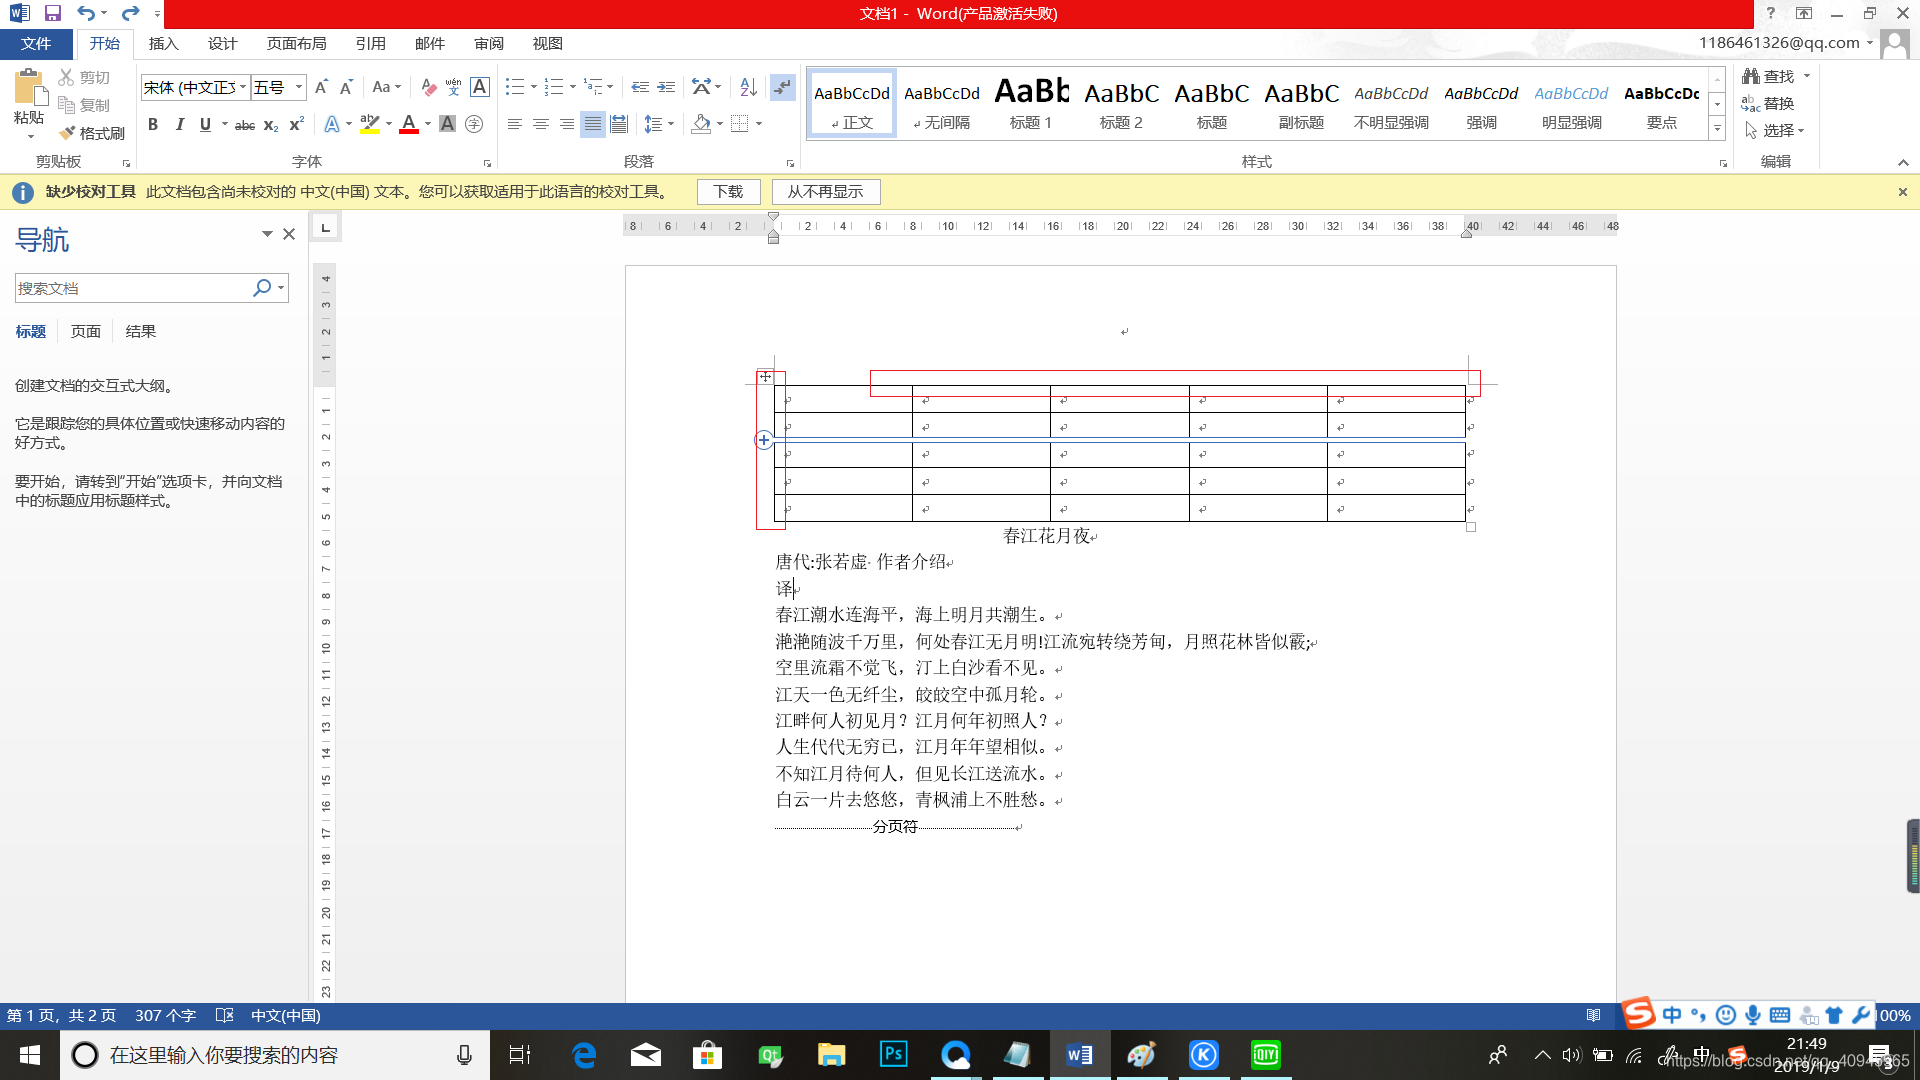Click the phonetic guide (拼音) icon
The width and height of the screenshot is (1920, 1080).
click(453, 87)
